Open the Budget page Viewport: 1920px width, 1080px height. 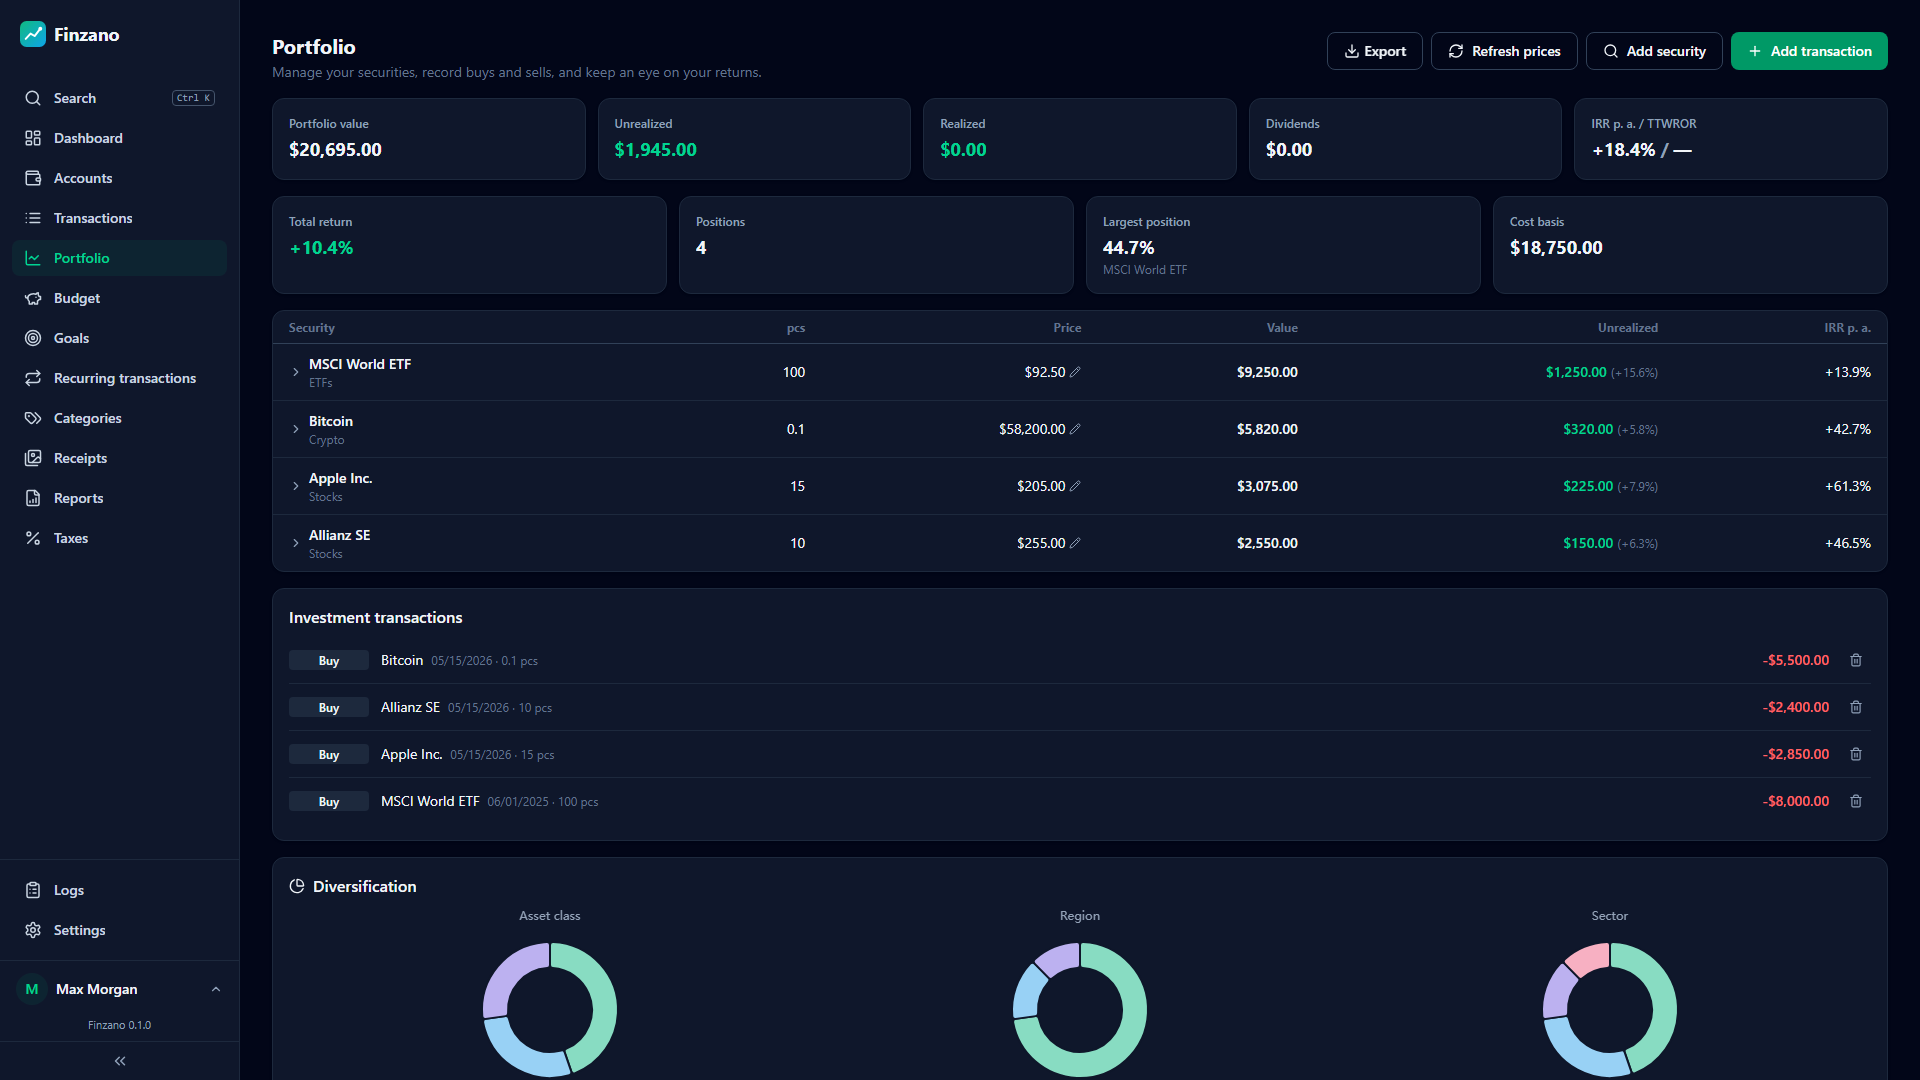119,298
